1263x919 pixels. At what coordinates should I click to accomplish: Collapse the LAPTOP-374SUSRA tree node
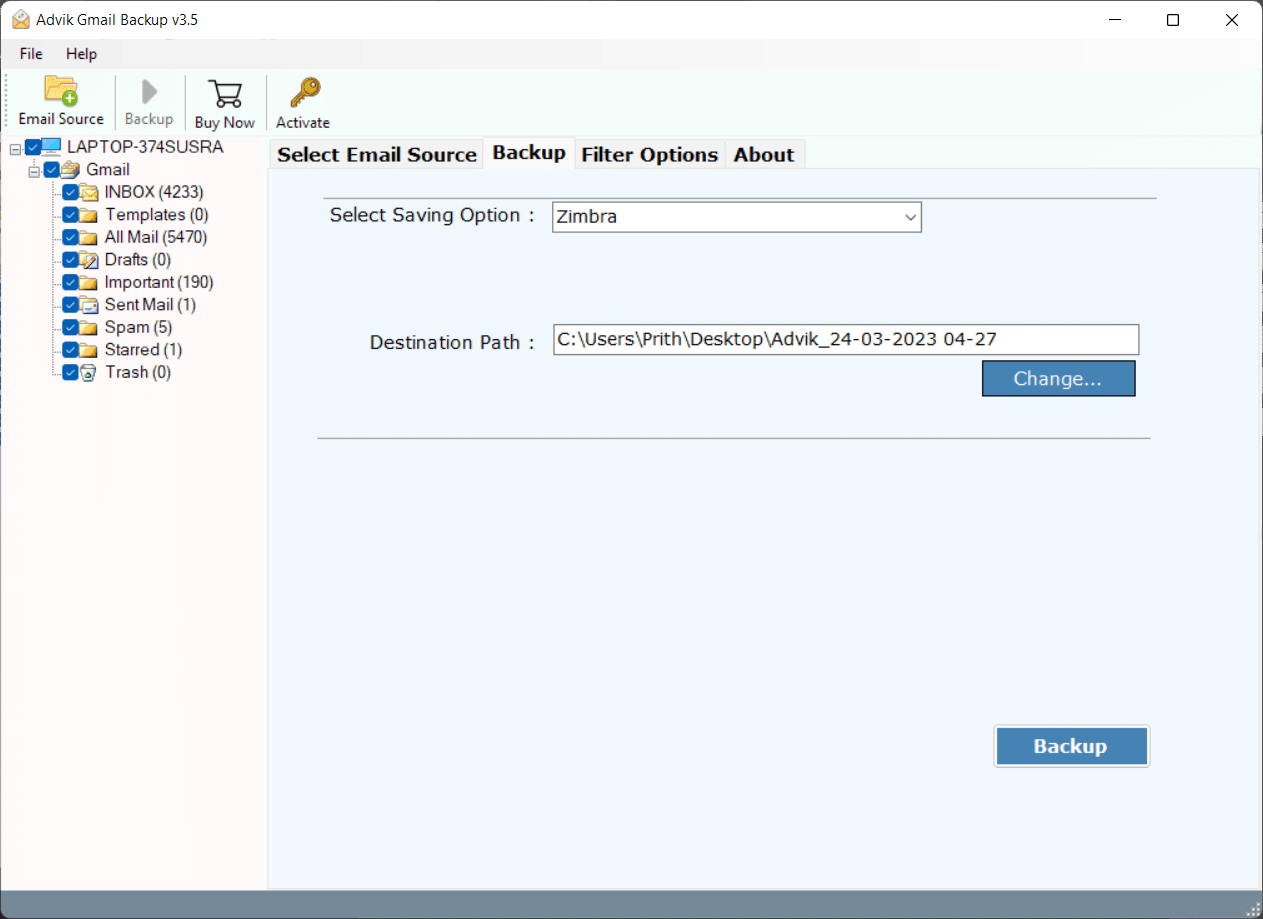tap(15, 149)
